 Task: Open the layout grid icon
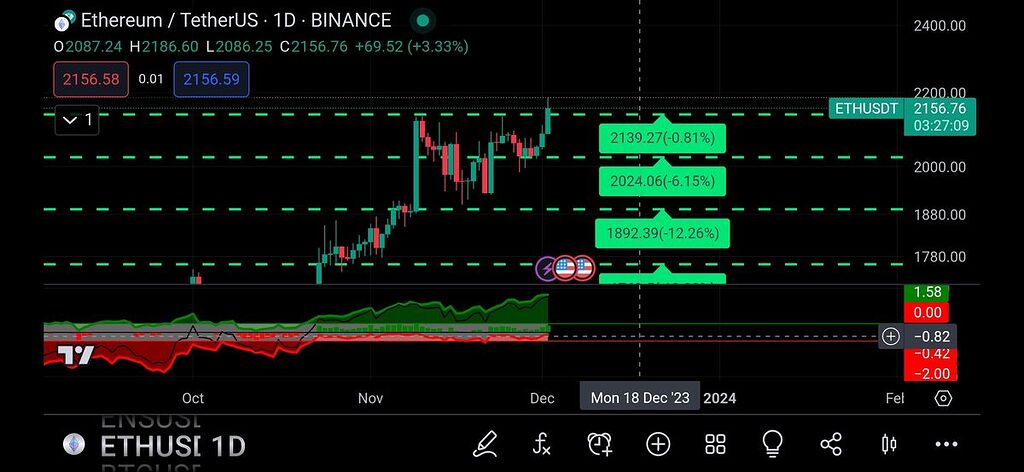click(x=715, y=443)
